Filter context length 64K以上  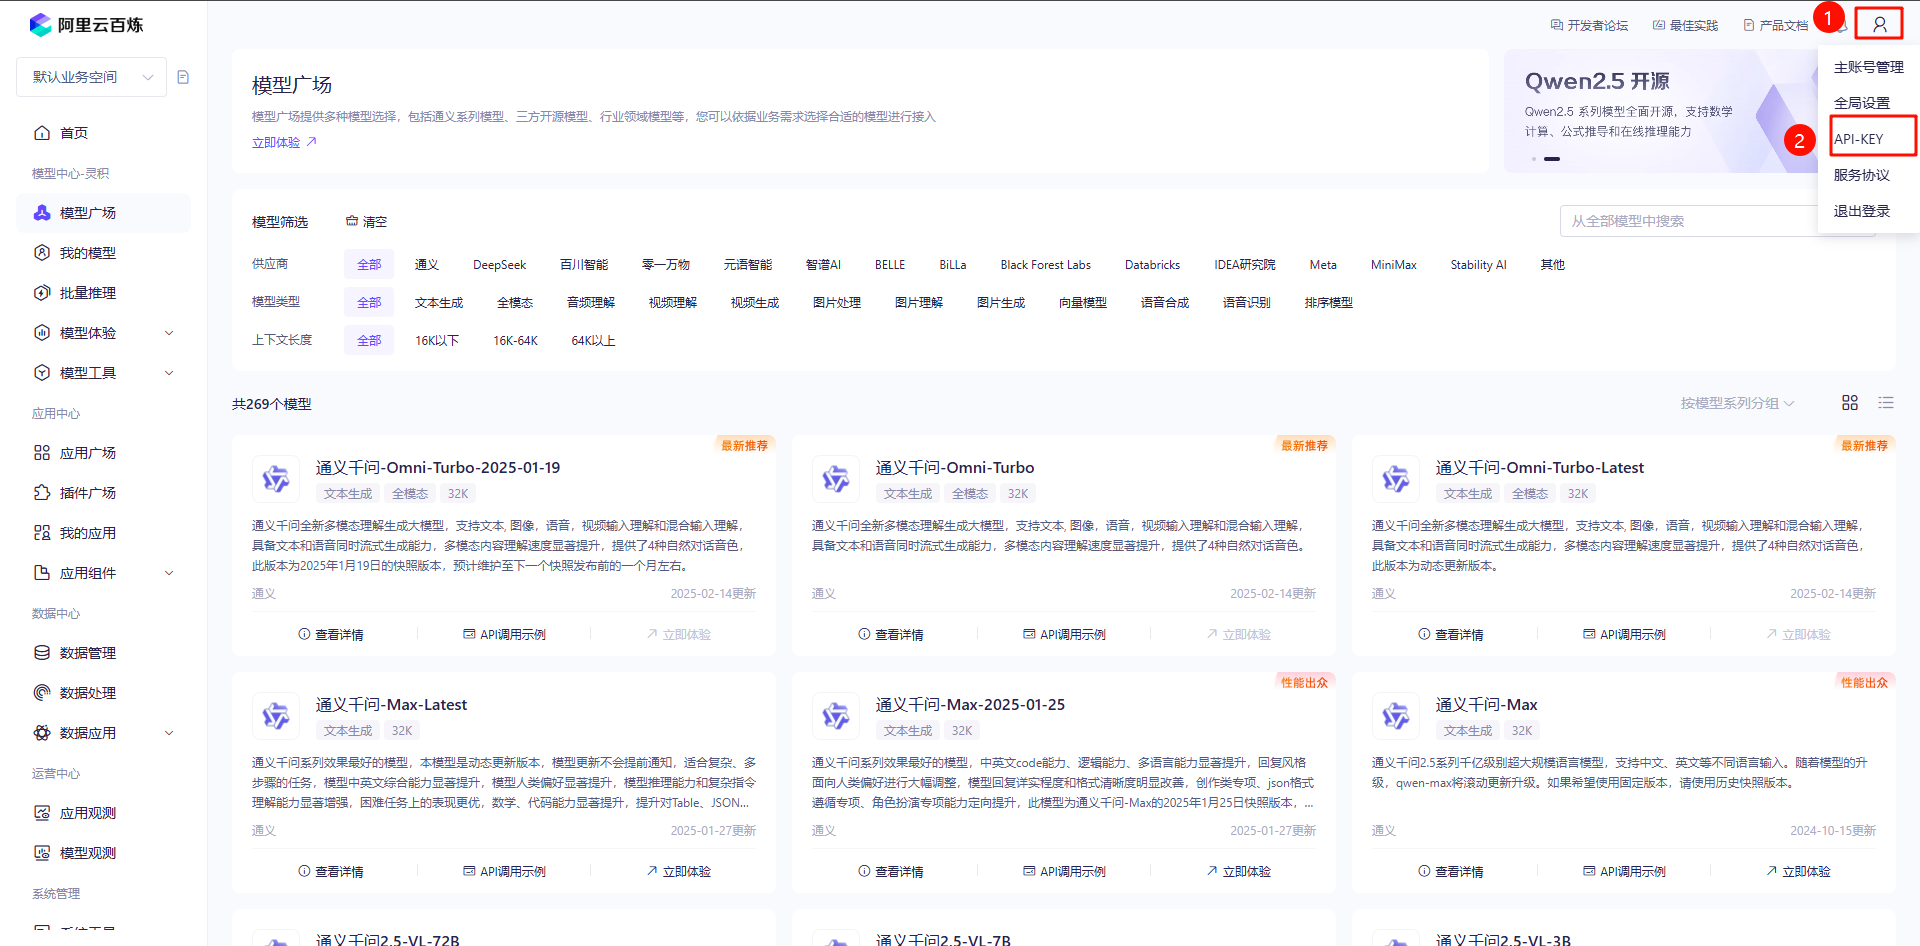point(593,341)
